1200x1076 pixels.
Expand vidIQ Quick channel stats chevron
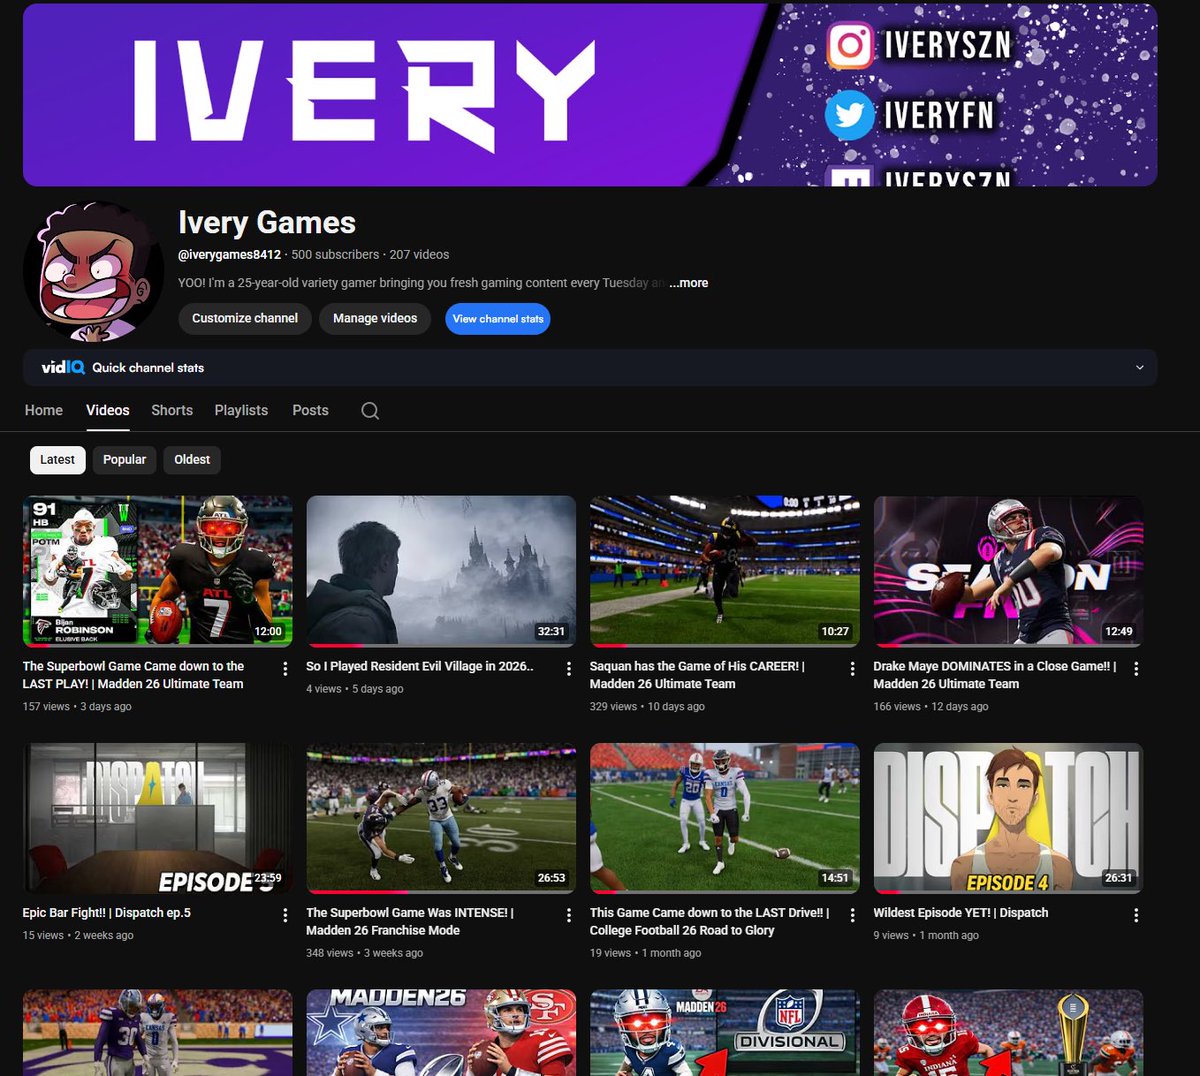tap(1139, 368)
